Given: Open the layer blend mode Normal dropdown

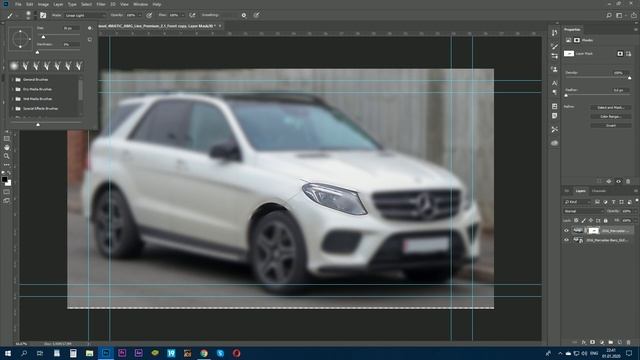Looking at the screenshot, I should [583, 211].
